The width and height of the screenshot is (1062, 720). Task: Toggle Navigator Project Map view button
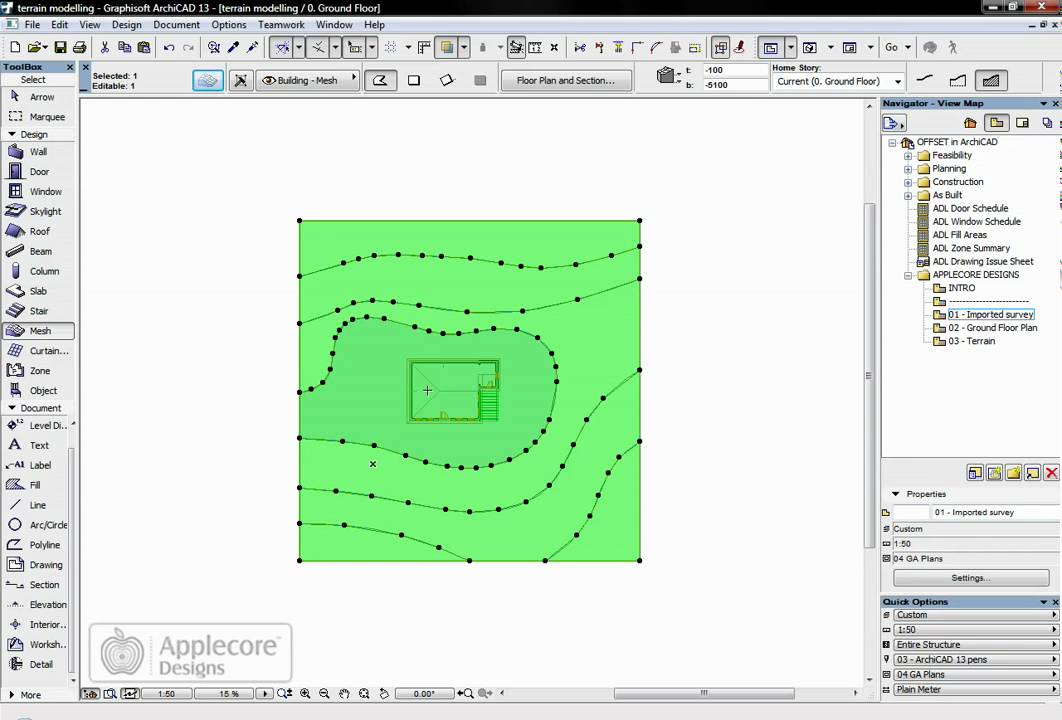coord(970,123)
